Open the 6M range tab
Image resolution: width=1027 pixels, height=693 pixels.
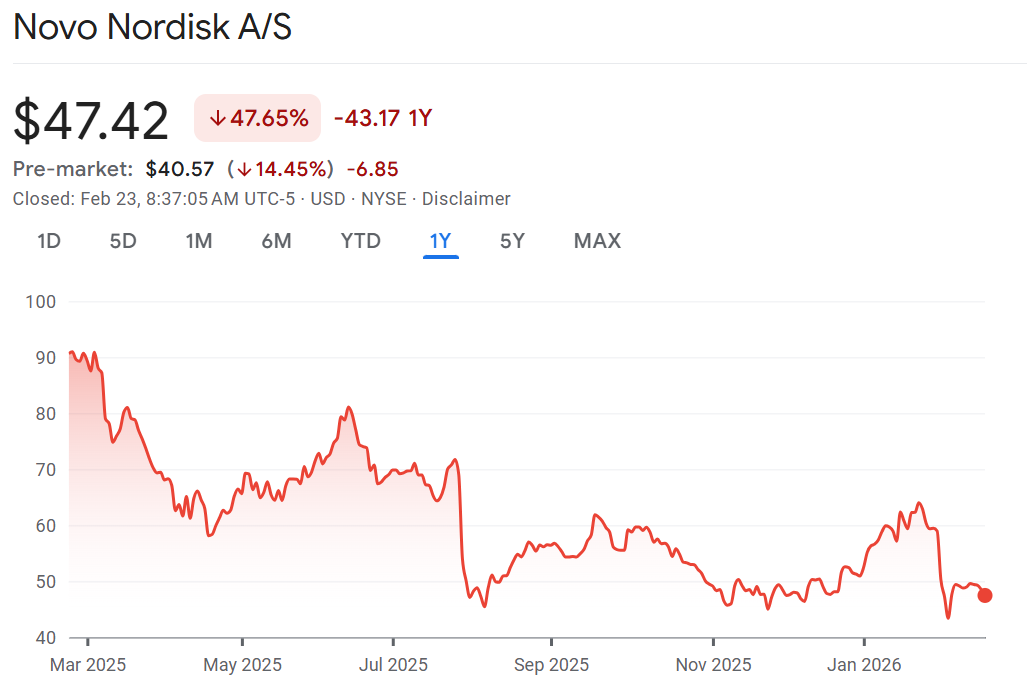click(276, 241)
